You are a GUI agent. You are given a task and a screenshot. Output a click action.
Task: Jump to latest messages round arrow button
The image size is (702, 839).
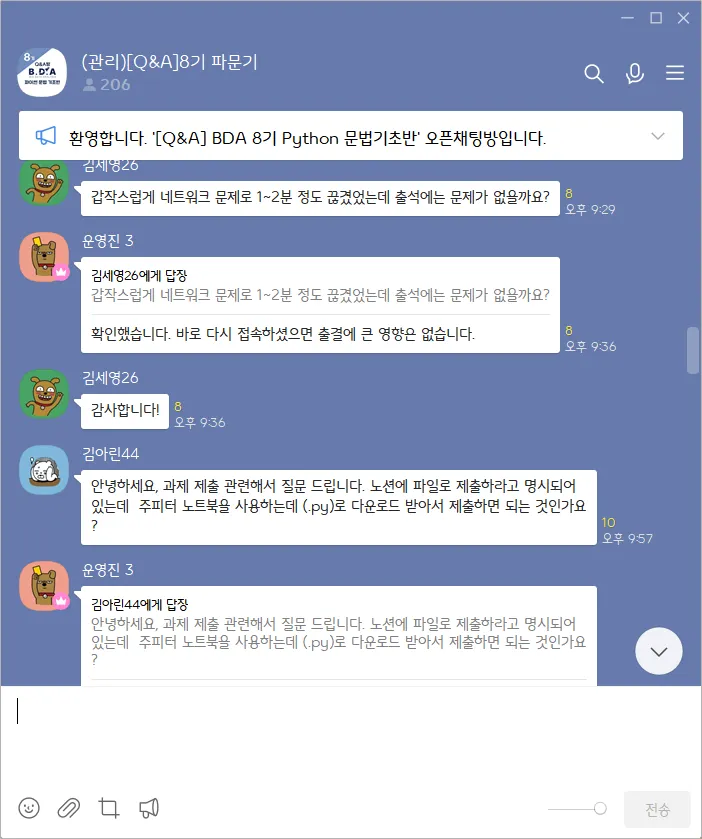659,651
